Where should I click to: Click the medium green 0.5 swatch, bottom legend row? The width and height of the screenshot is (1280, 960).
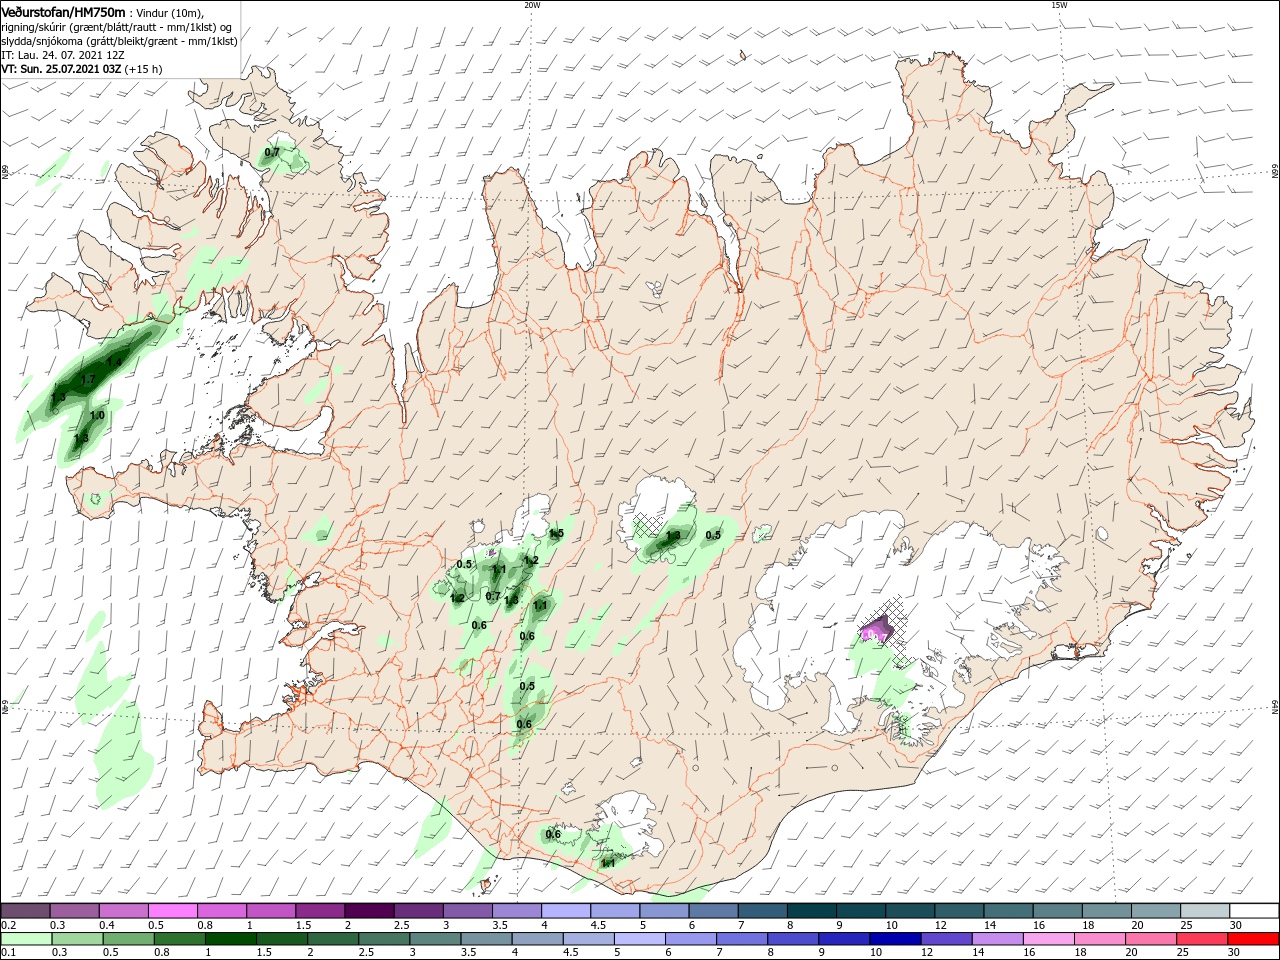coord(128,939)
